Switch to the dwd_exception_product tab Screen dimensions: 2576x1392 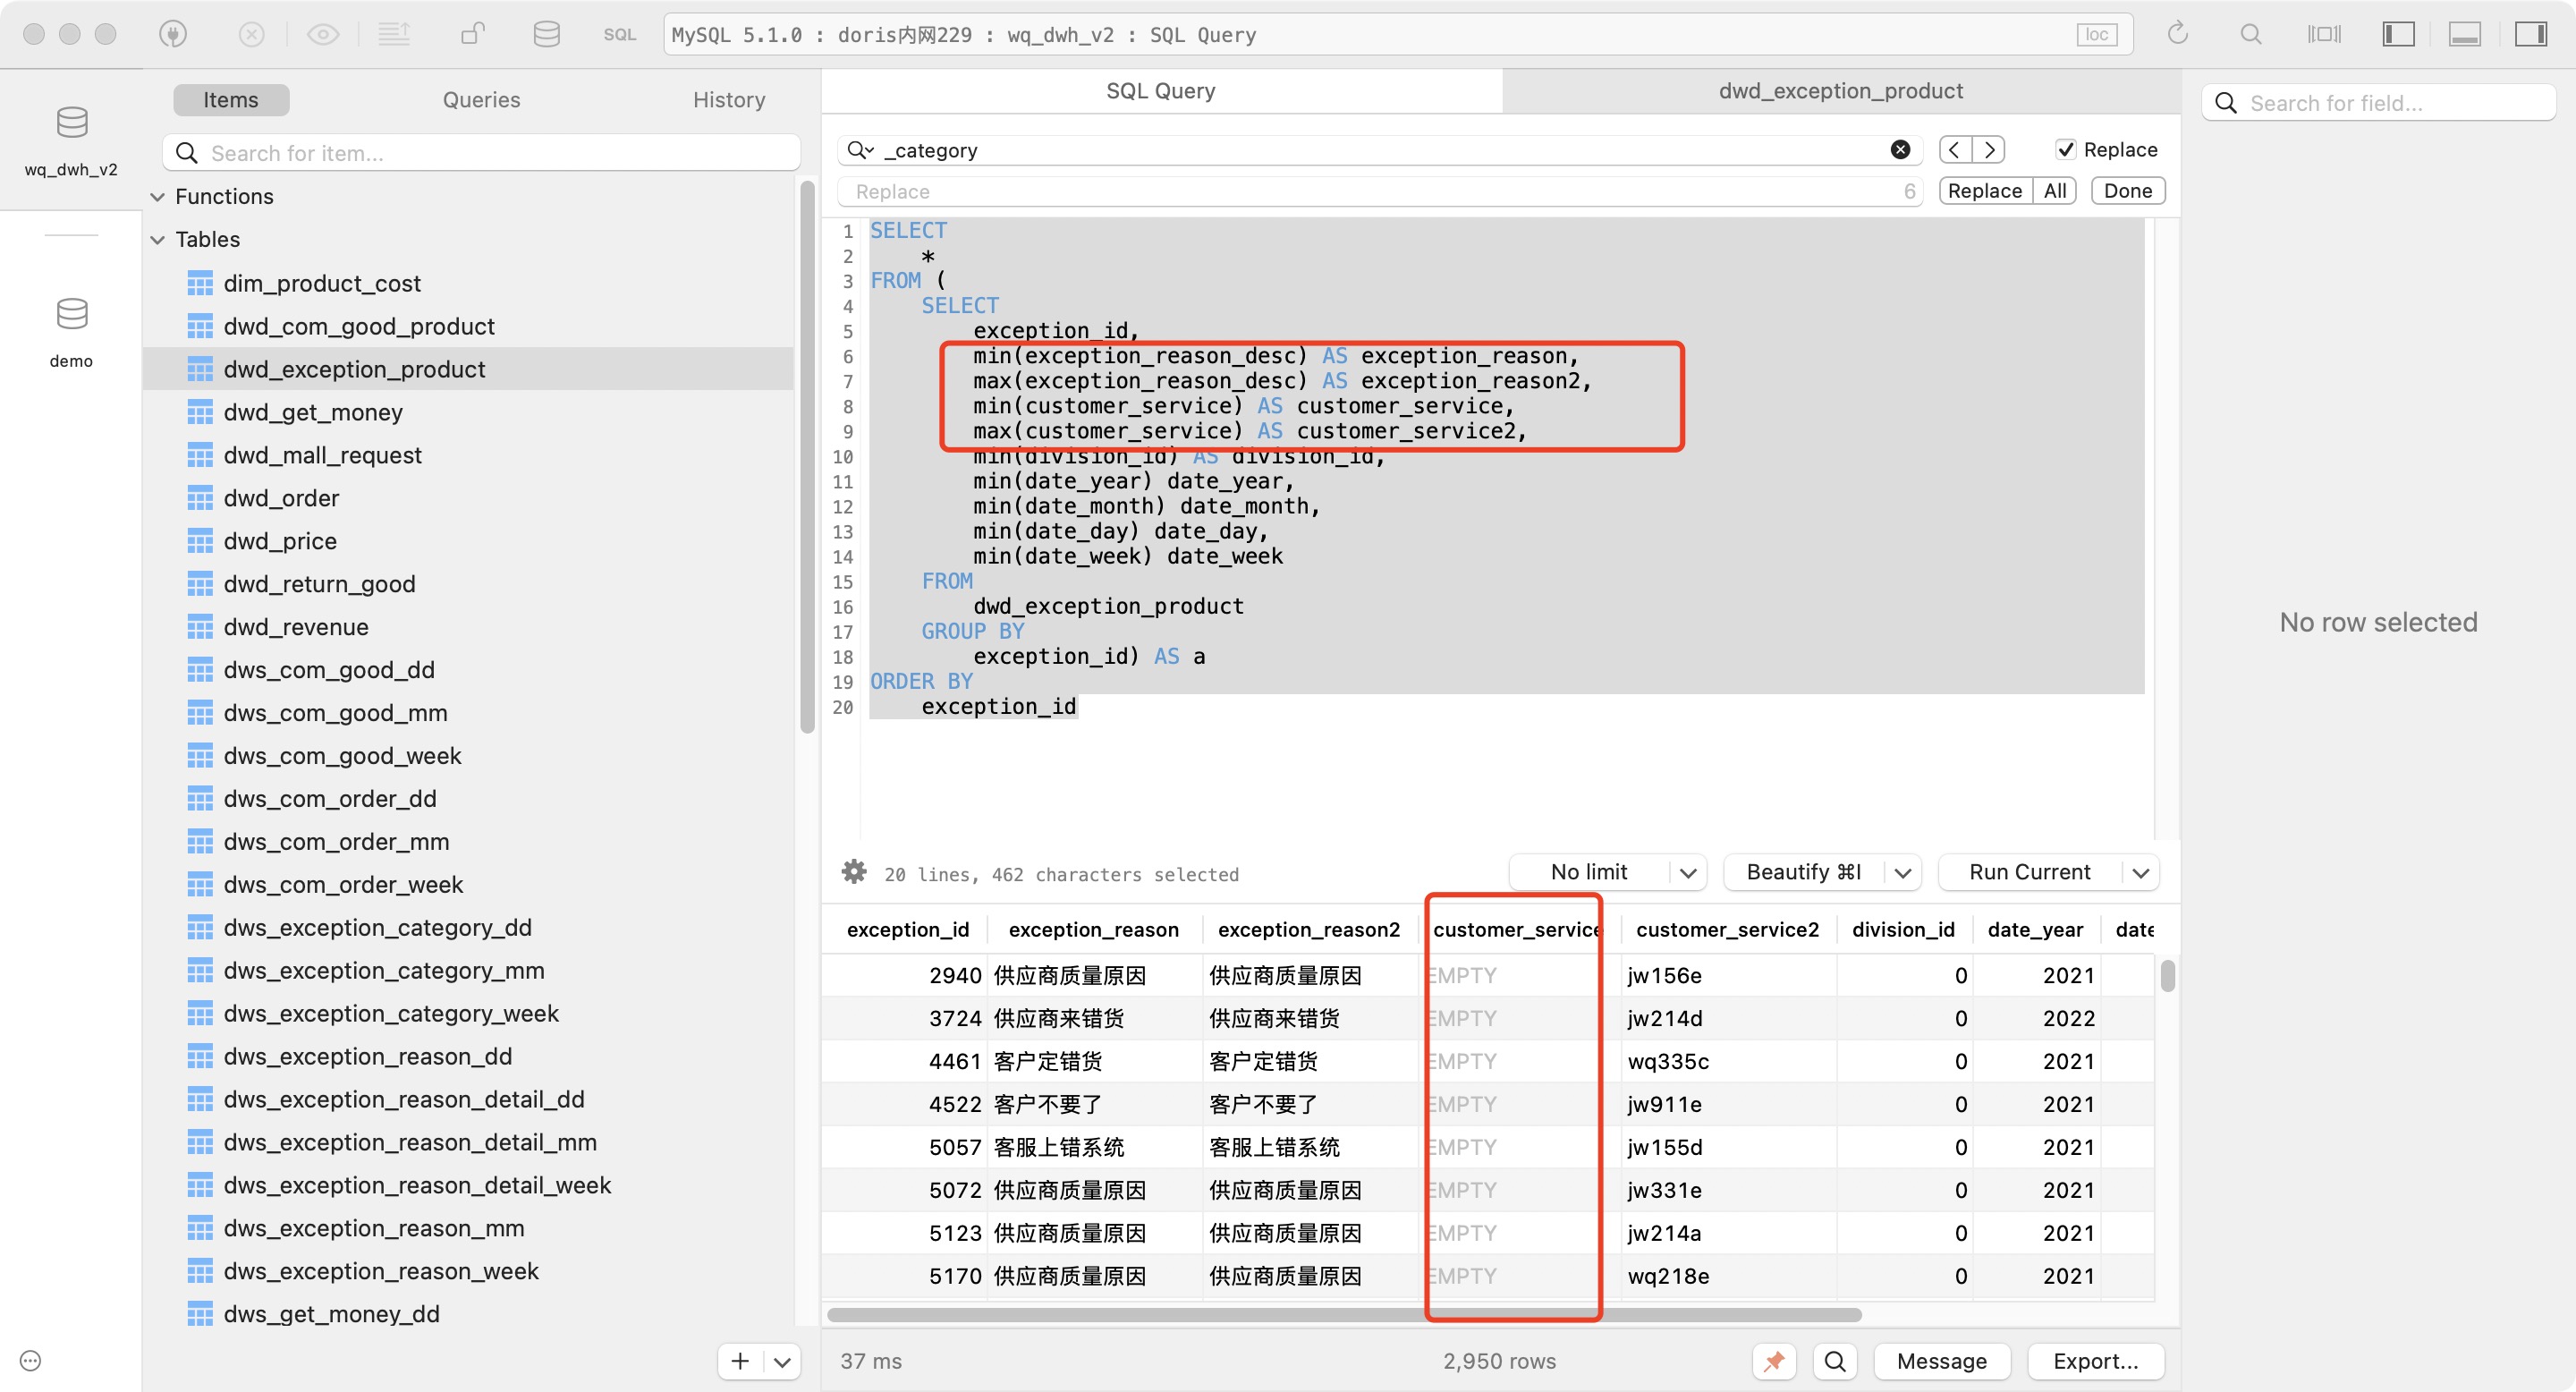(x=1840, y=91)
